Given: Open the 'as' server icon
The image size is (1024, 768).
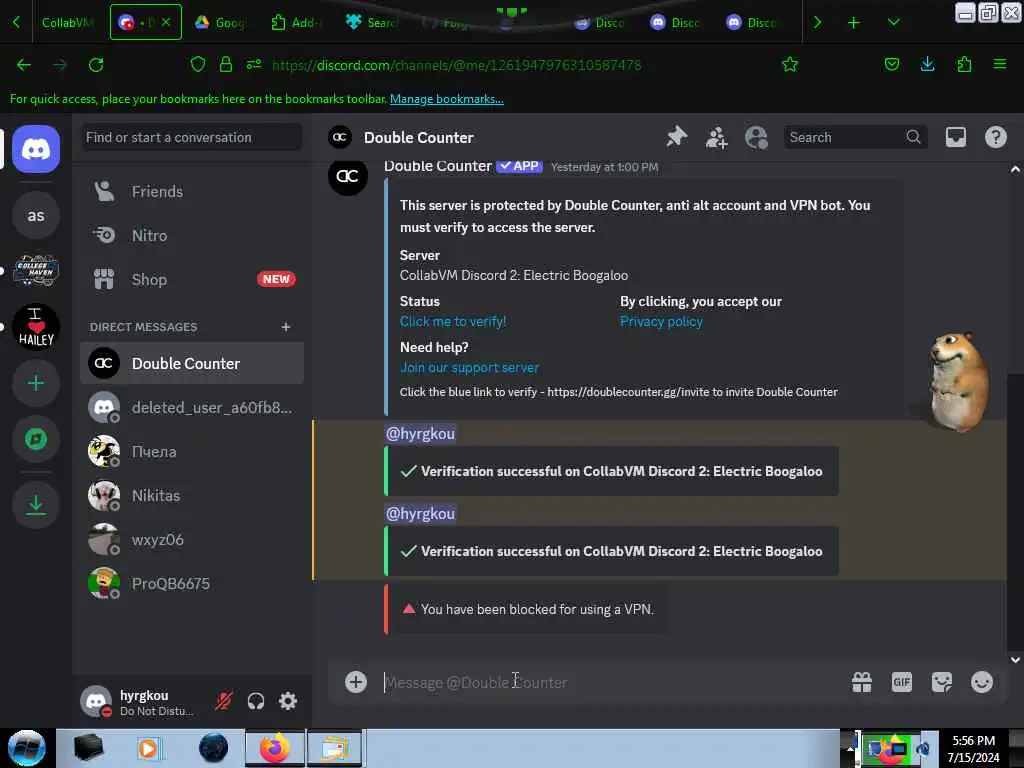Looking at the screenshot, I should coord(36,216).
